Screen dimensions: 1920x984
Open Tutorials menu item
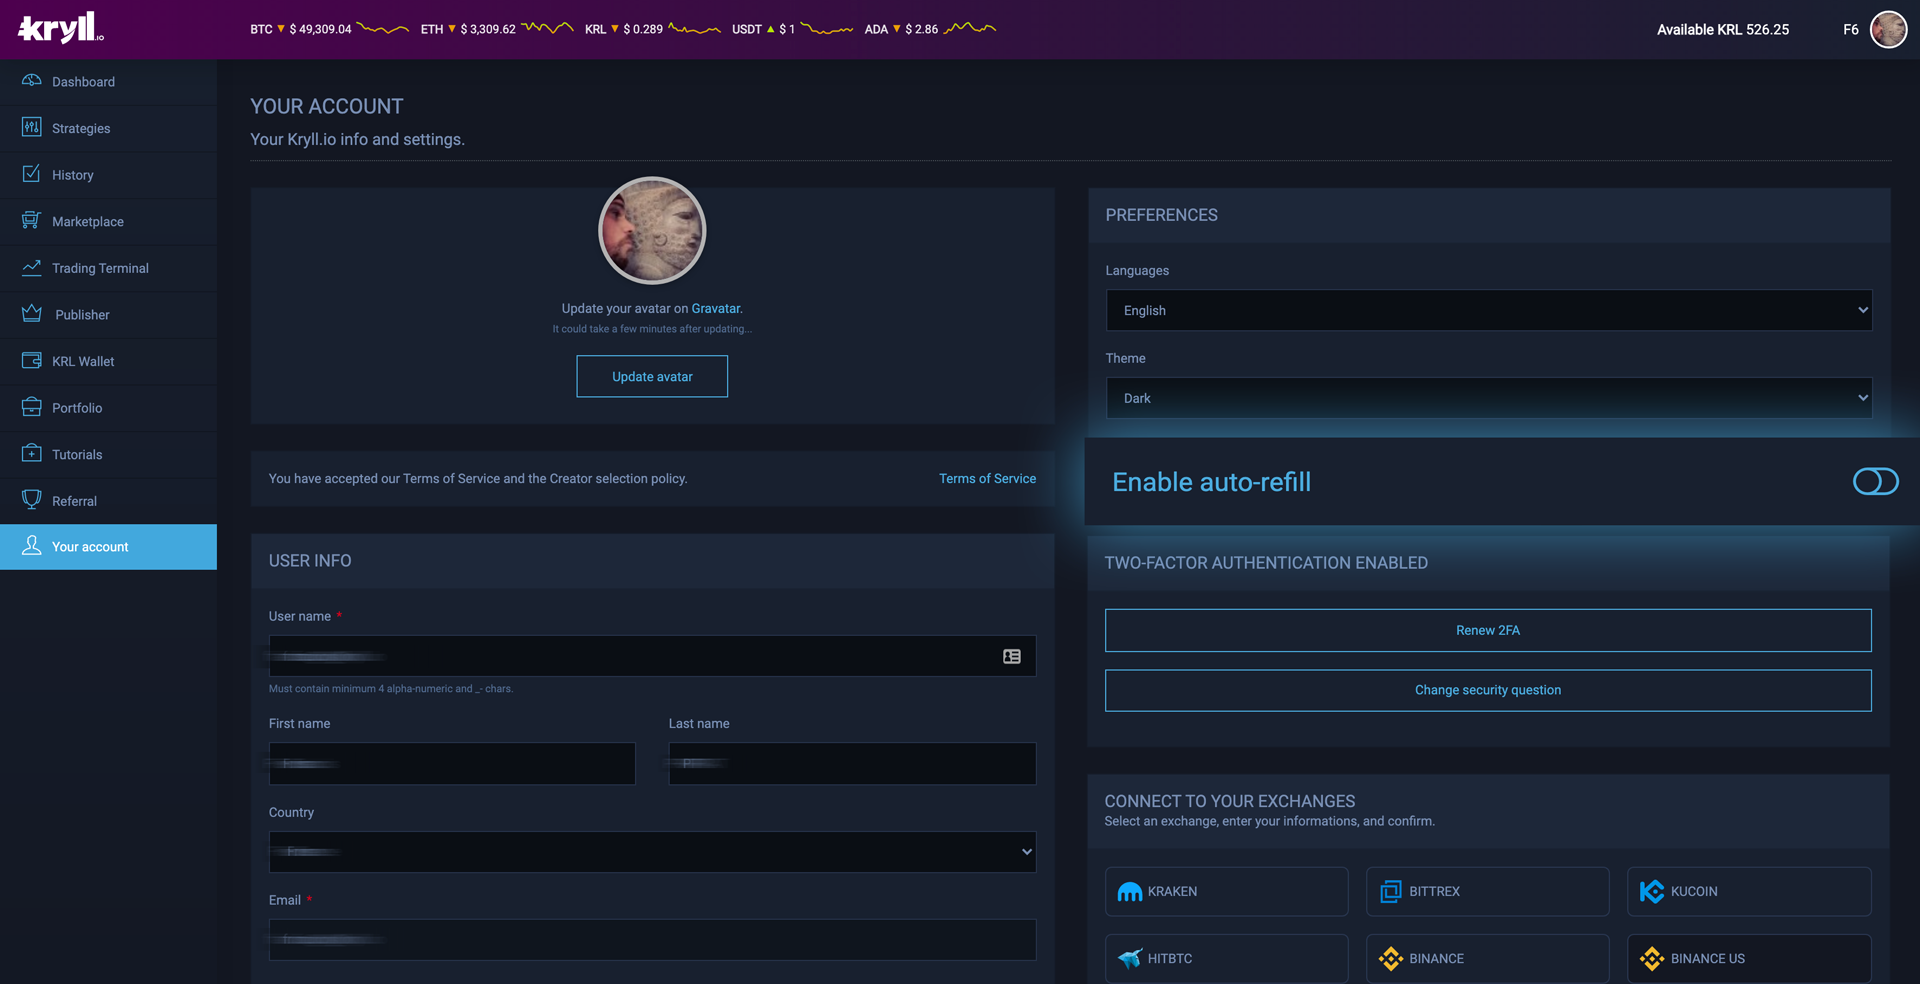click(108, 454)
